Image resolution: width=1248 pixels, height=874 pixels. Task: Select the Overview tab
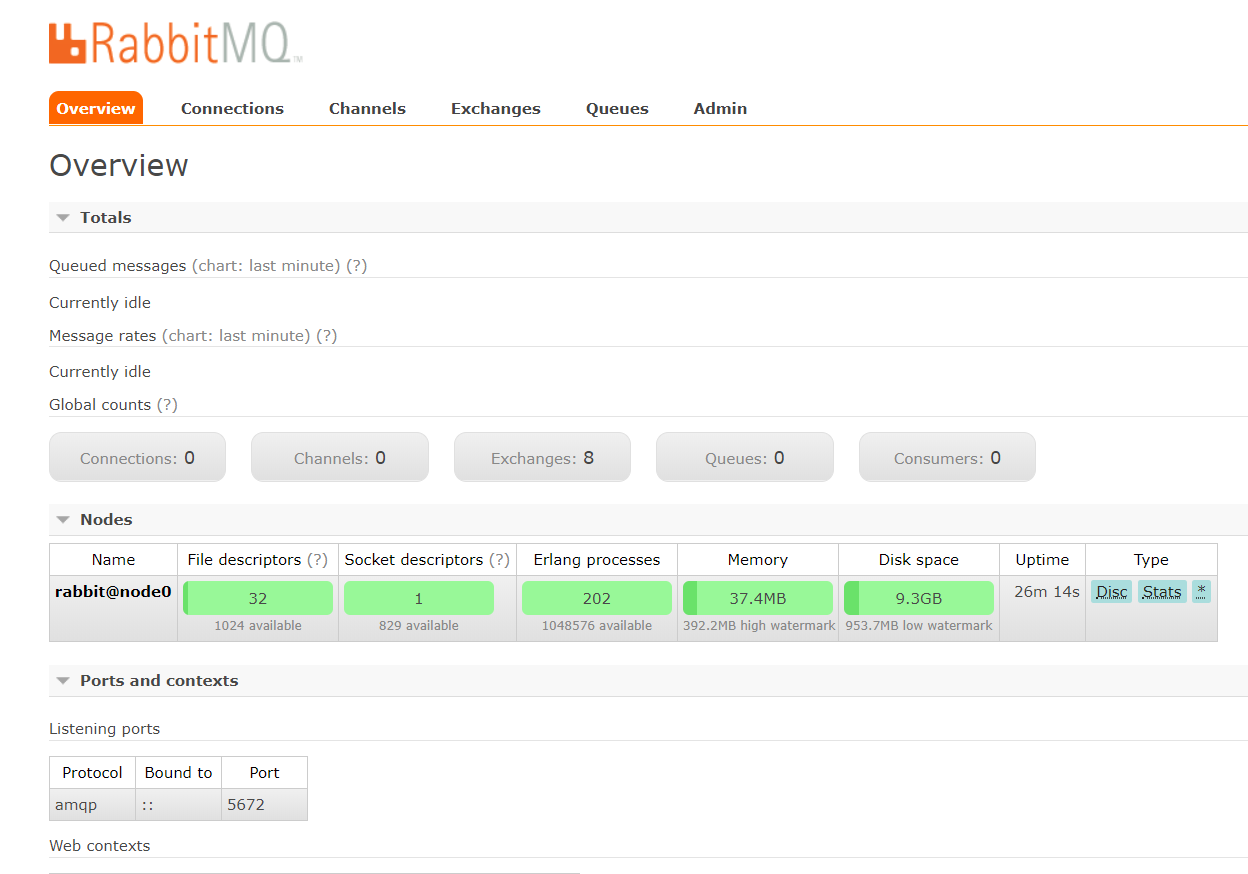tap(96, 108)
